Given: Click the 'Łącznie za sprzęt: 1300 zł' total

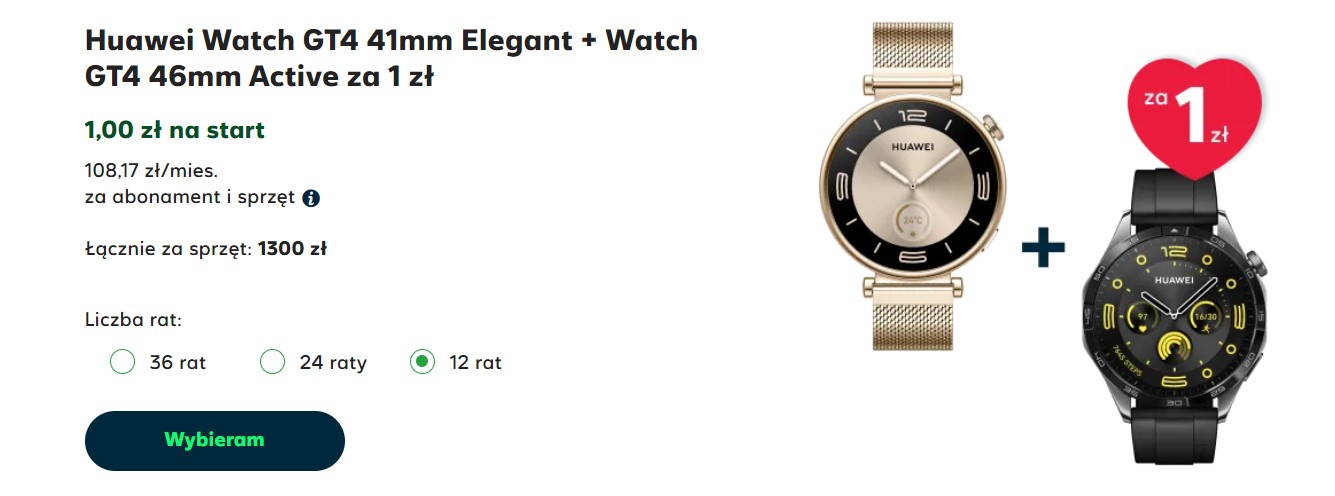Looking at the screenshot, I should (206, 249).
